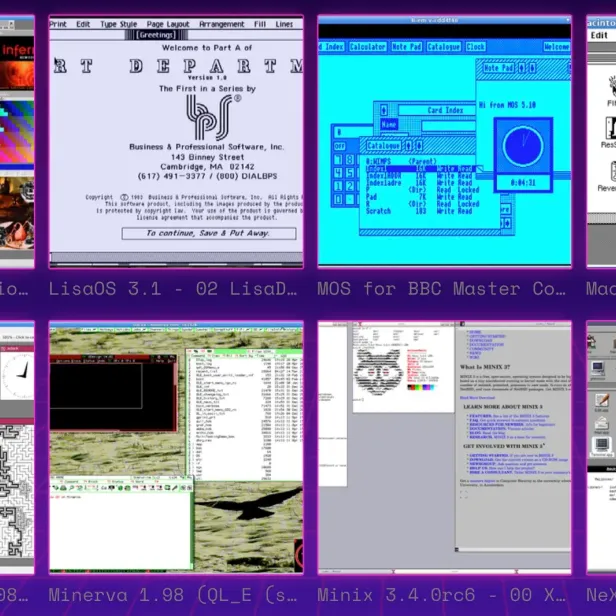Click the [Greetings] window title in LisaOS
The image size is (616, 616).
pos(156,35)
